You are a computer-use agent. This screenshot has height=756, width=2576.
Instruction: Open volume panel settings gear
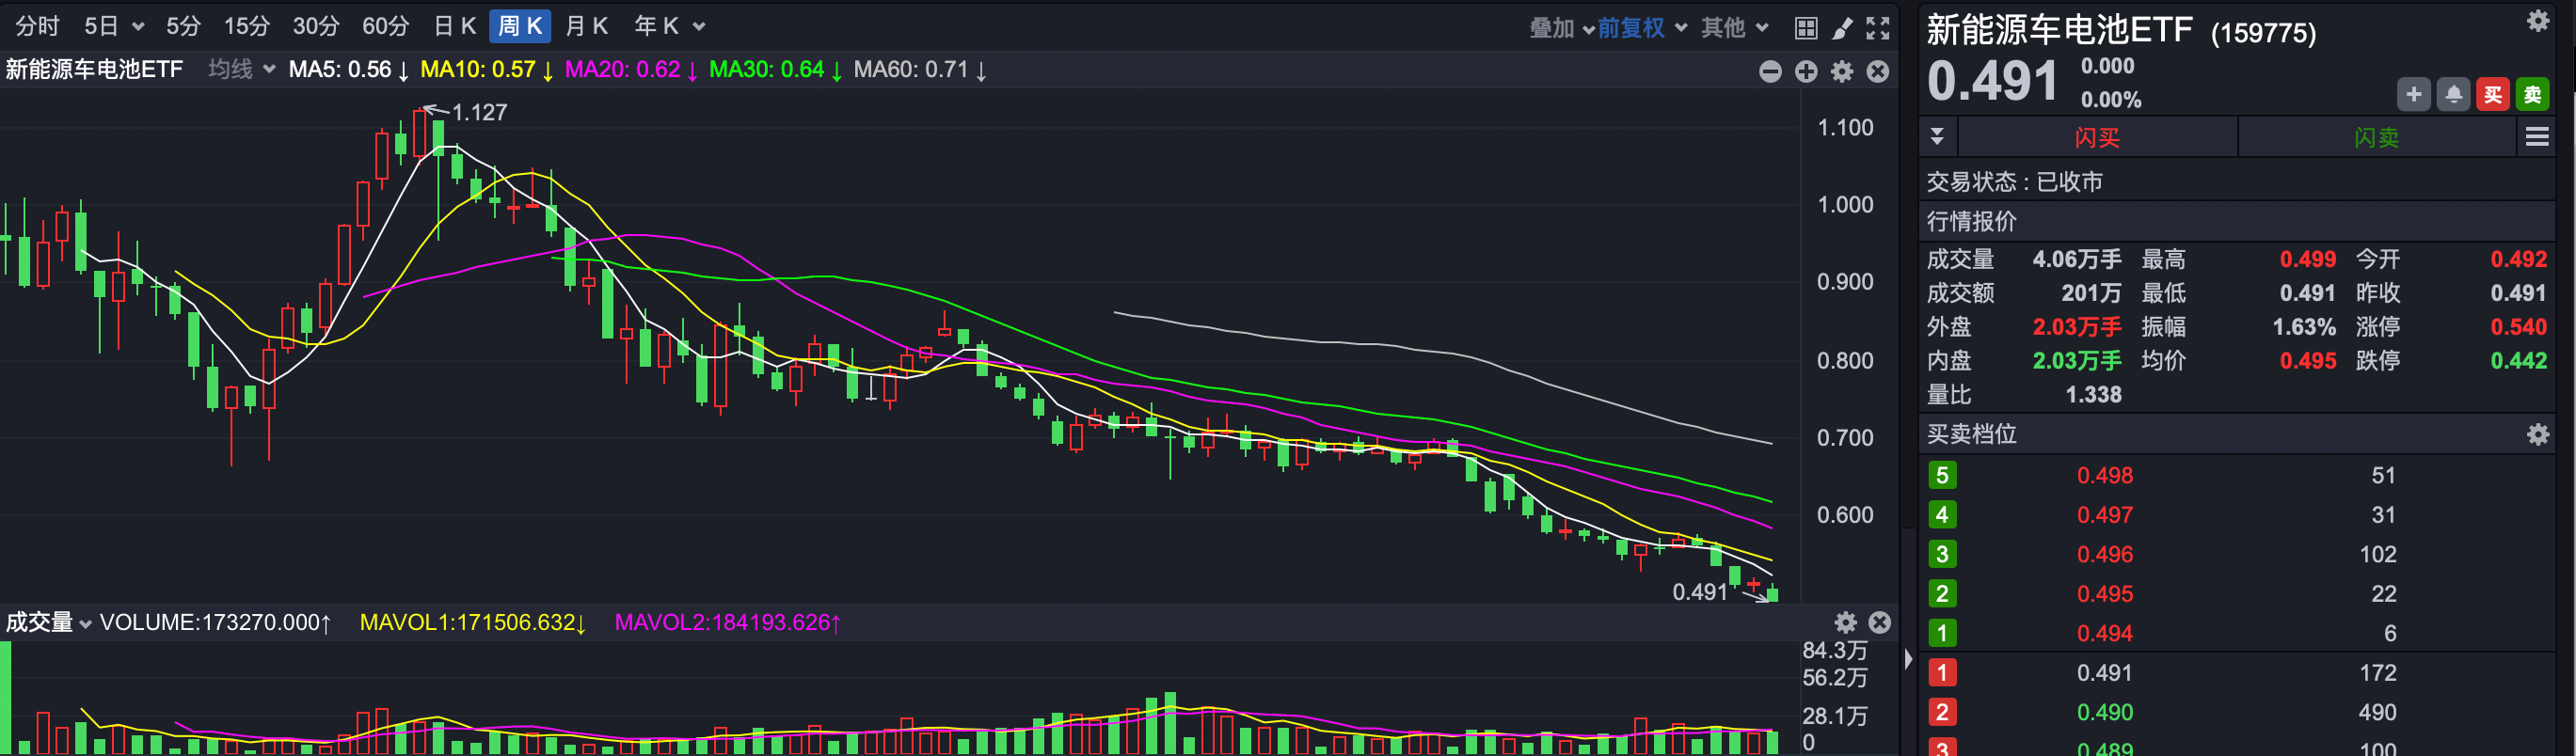[1846, 622]
